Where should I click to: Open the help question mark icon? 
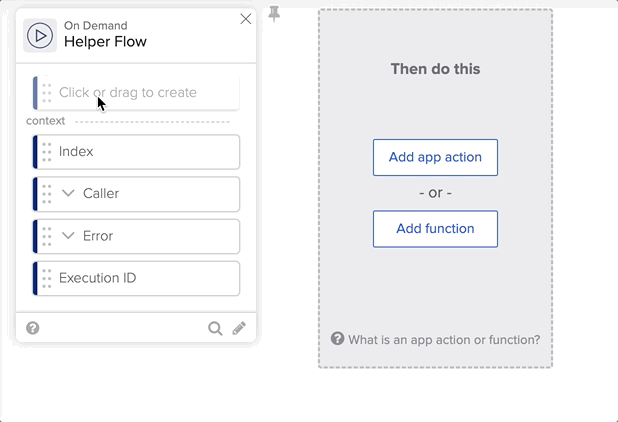[x=33, y=328]
